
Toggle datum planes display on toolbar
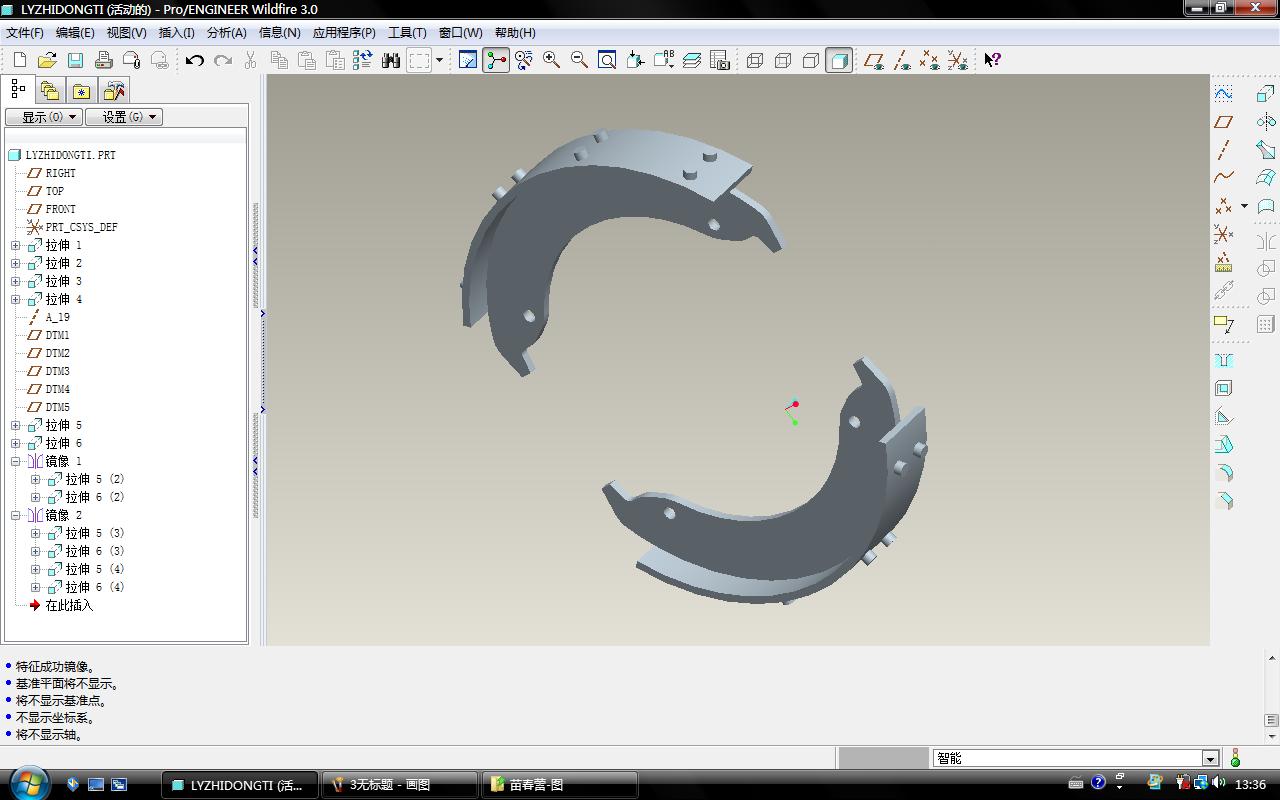(x=873, y=60)
